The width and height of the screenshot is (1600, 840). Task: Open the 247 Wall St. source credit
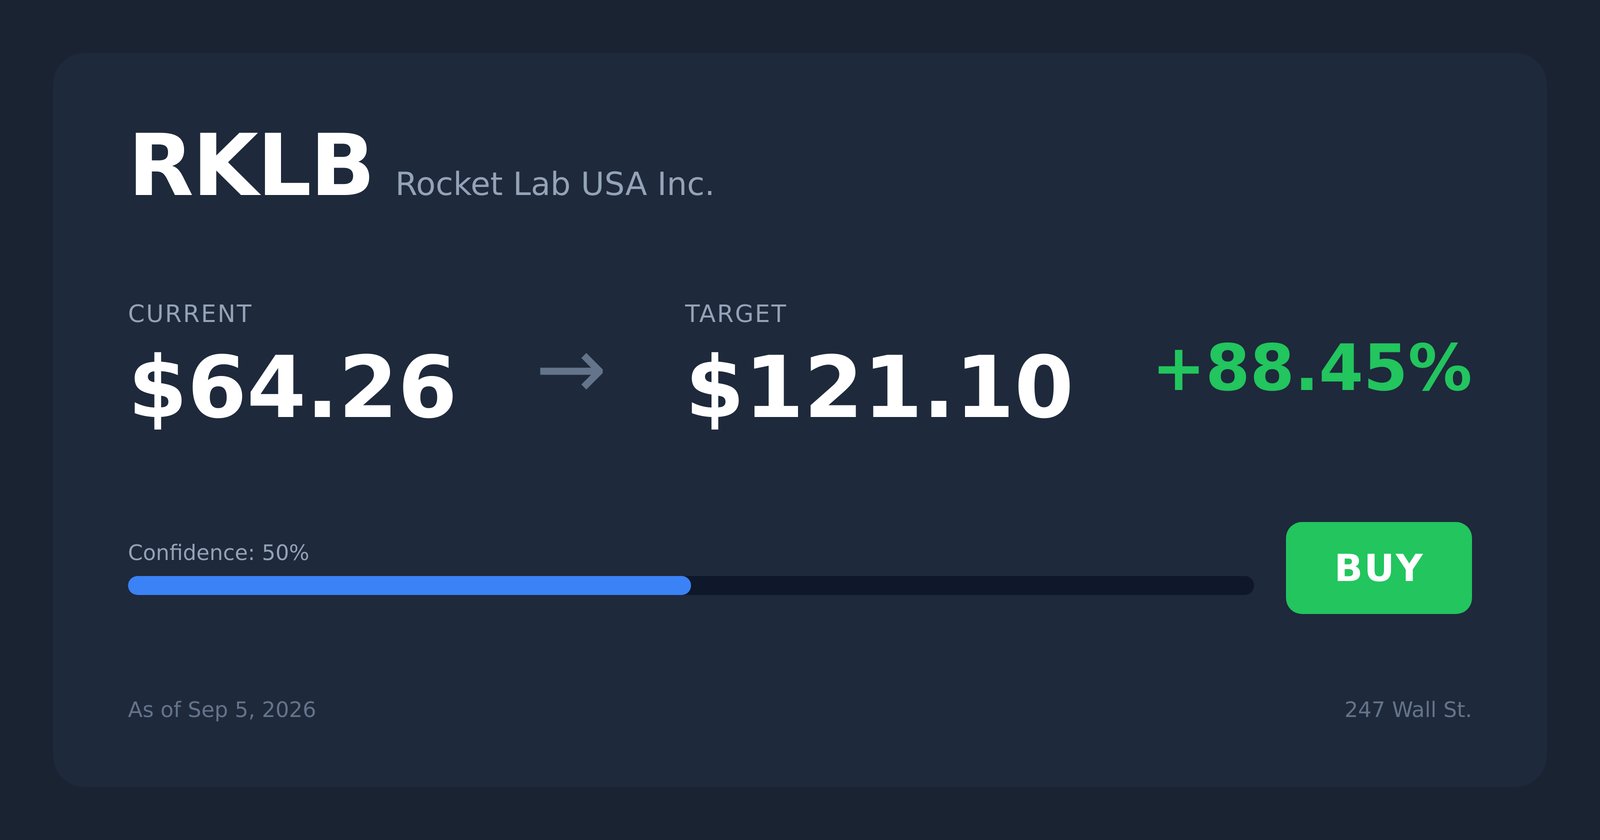click(x=1408, y=710)
